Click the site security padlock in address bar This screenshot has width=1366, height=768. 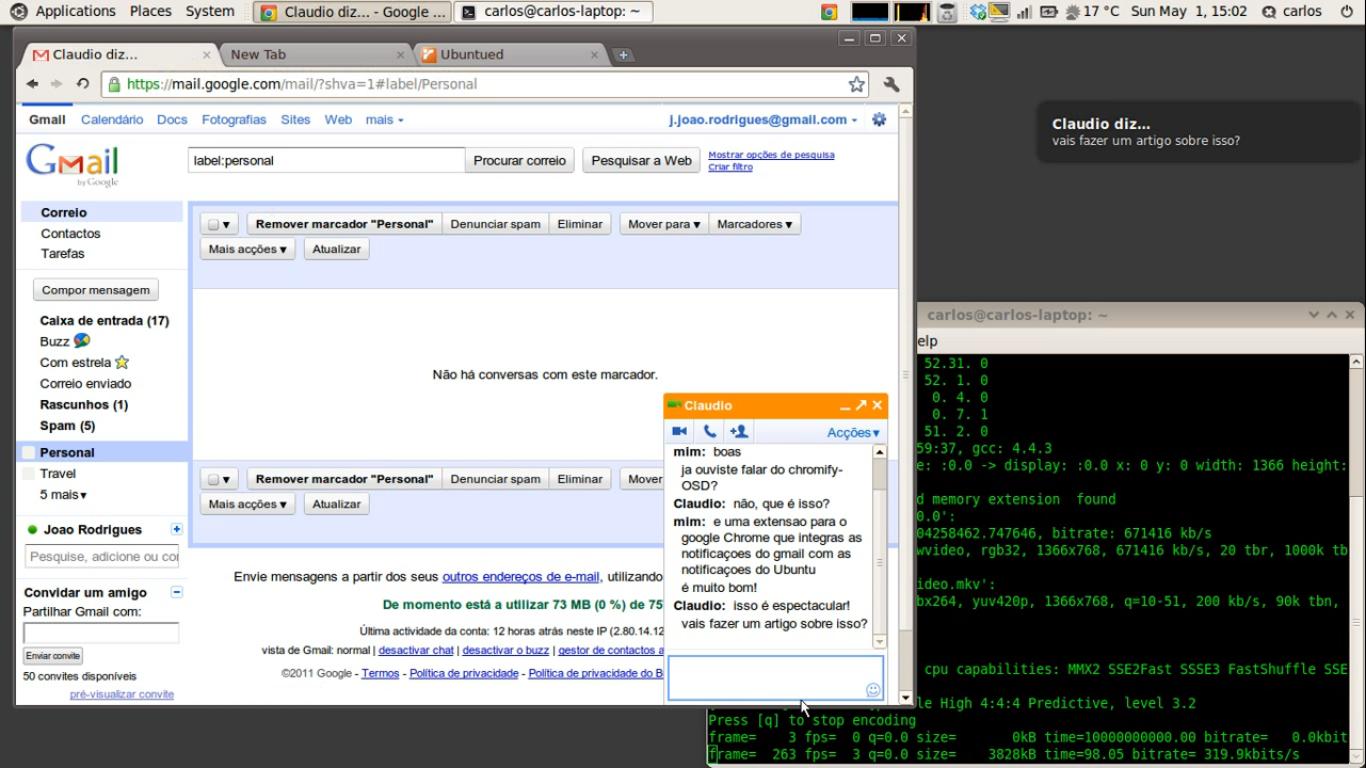(x=114, y=84)
